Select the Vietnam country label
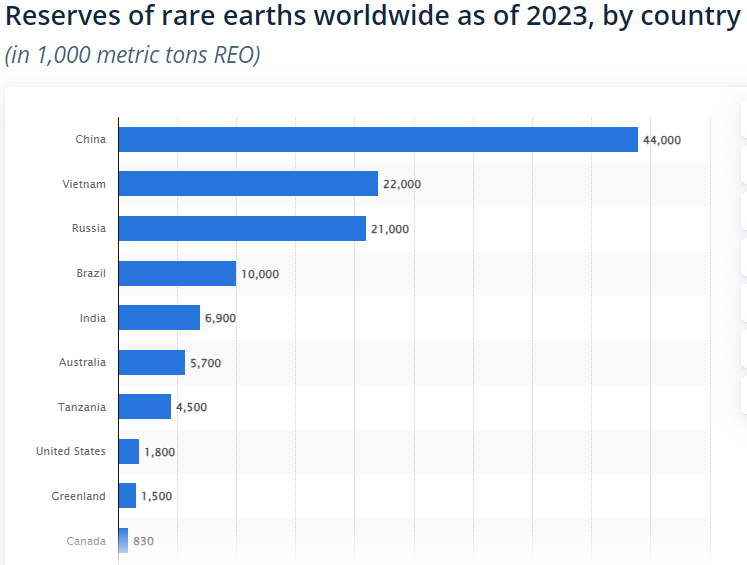747x565 pixels. coord(84,184)
